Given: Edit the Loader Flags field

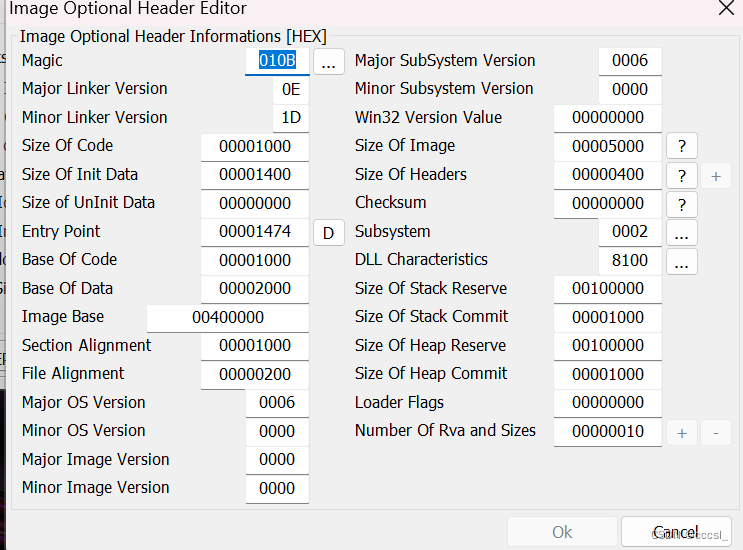Looking at the screenshot, I should [608, 403].
